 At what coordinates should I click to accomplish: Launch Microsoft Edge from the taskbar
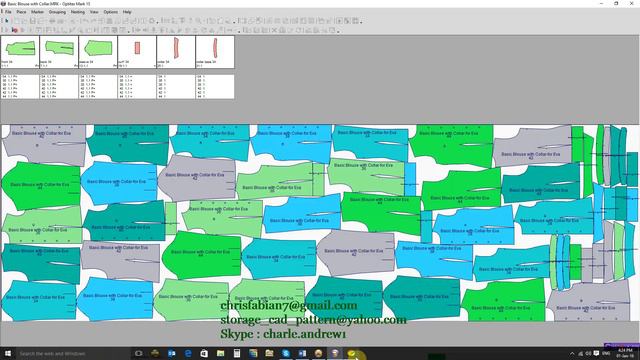(188, 353)
